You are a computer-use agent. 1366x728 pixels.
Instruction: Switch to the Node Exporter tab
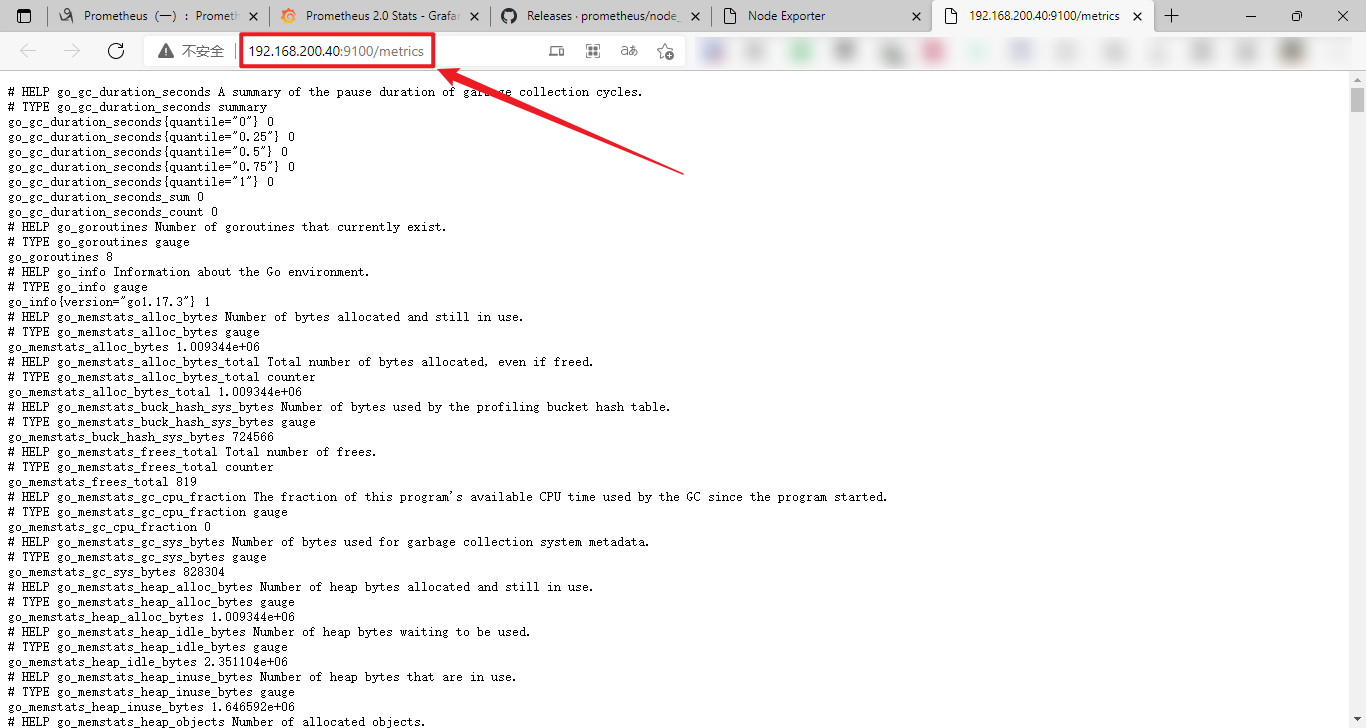click(822, 16)
